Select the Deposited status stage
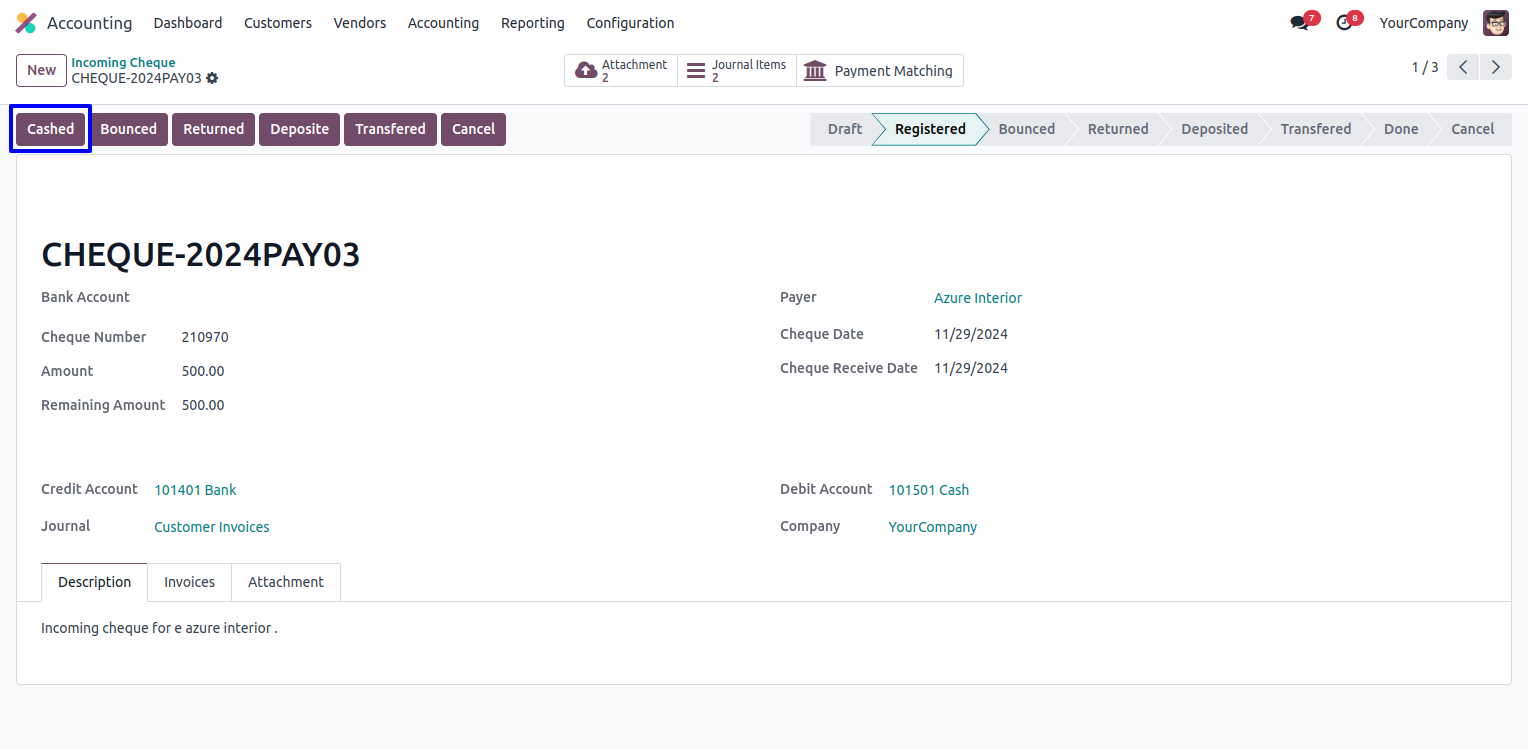This screenshot has height=749, width=1528. click(1214, 129)
